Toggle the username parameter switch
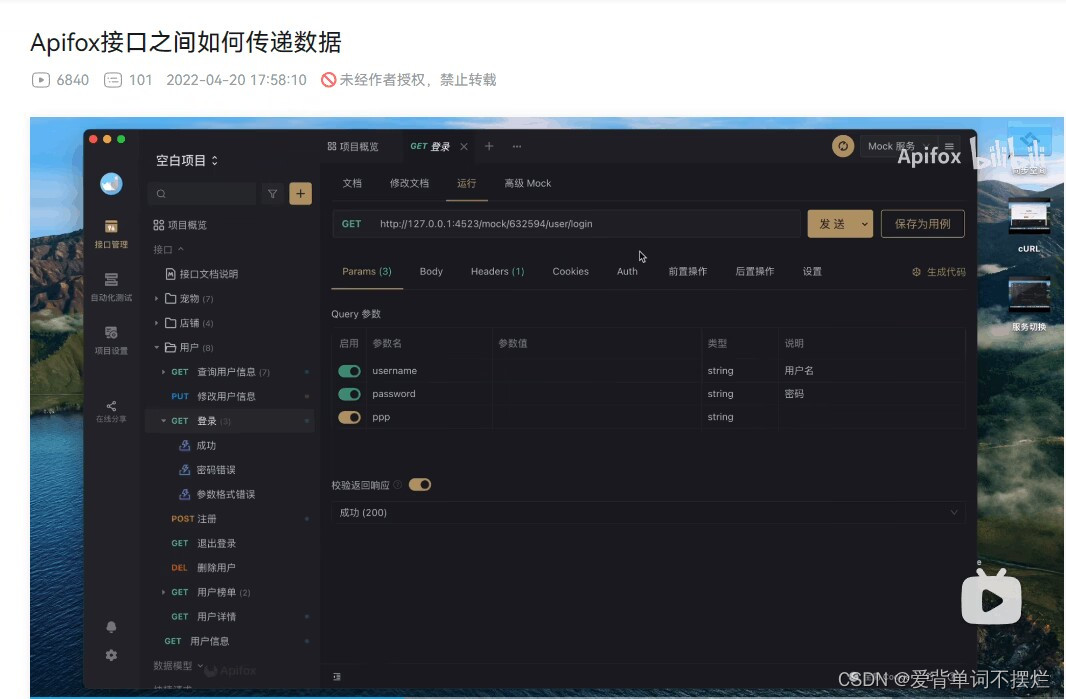 [349, 371]
